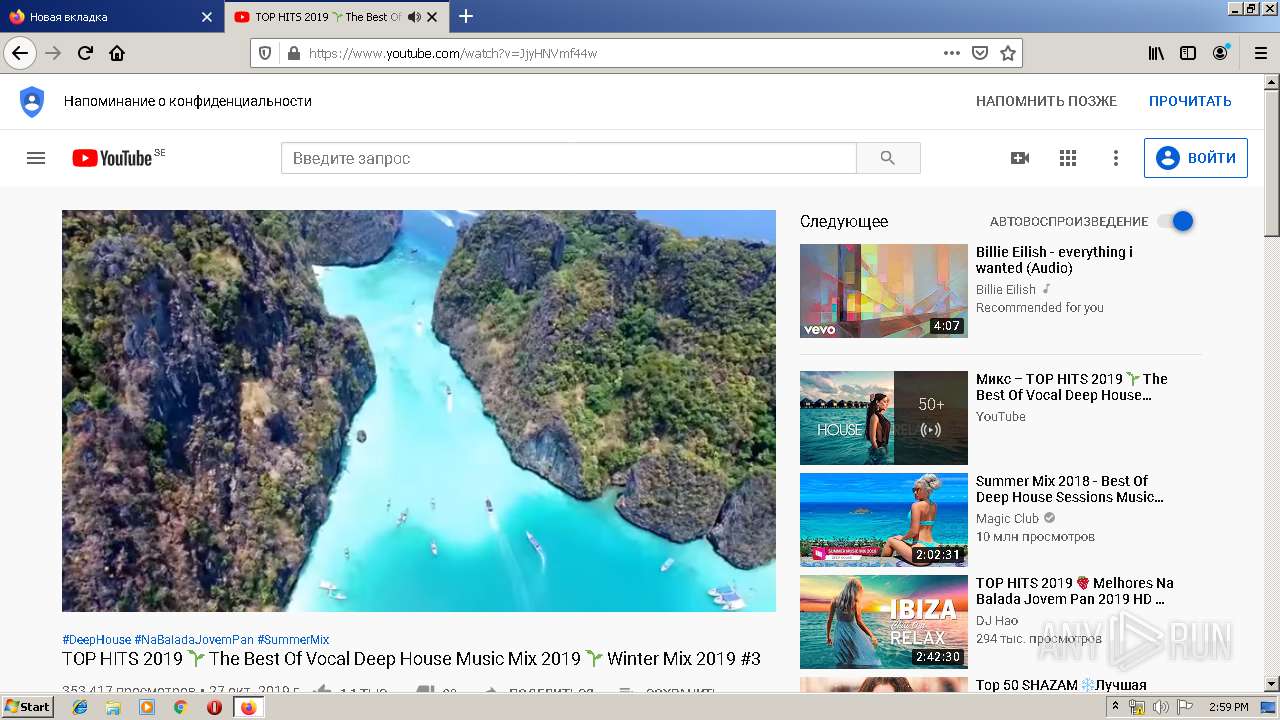Go back using the browser back arrow

(20, 53)
